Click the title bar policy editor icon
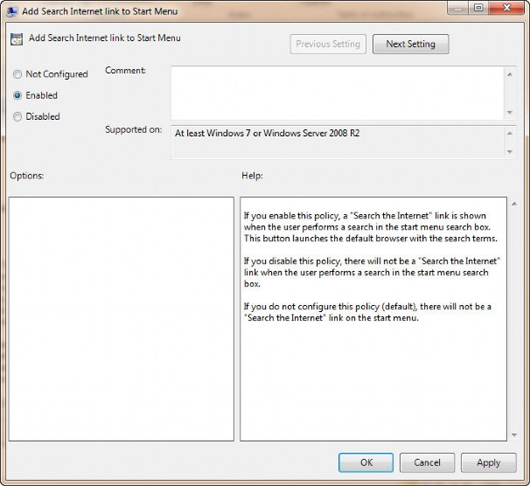Viewport: 530px width, 486px height. (x=12, y=11)
